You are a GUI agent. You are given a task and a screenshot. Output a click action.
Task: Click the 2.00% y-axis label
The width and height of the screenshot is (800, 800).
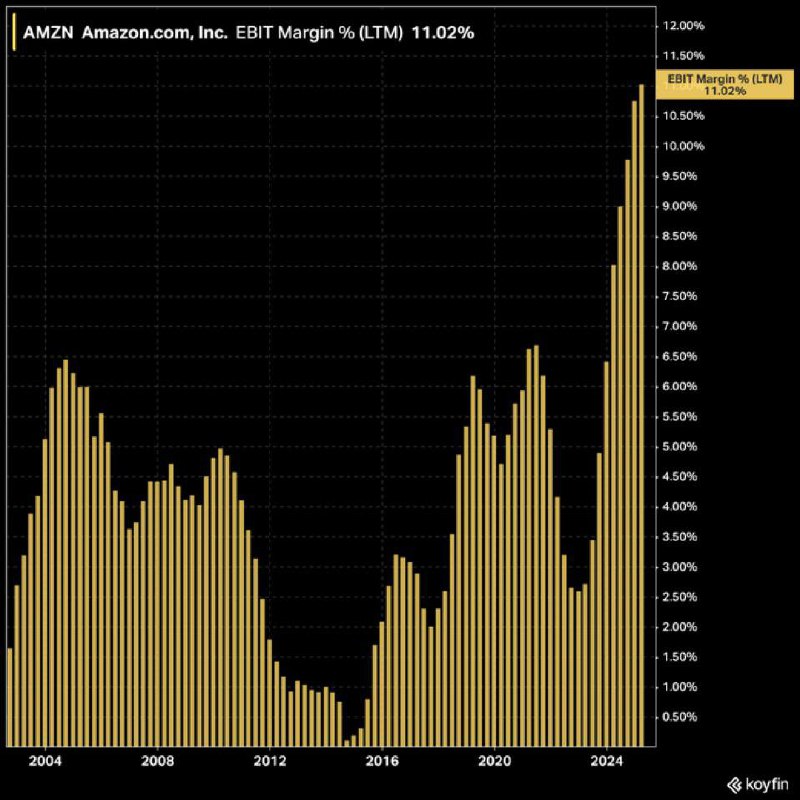coord(680,627)
